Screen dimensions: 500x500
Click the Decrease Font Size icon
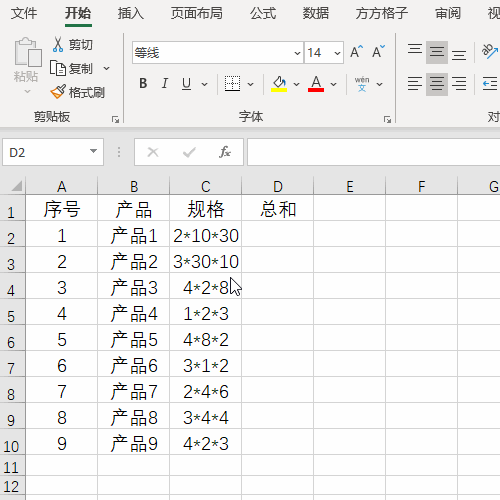379,52
